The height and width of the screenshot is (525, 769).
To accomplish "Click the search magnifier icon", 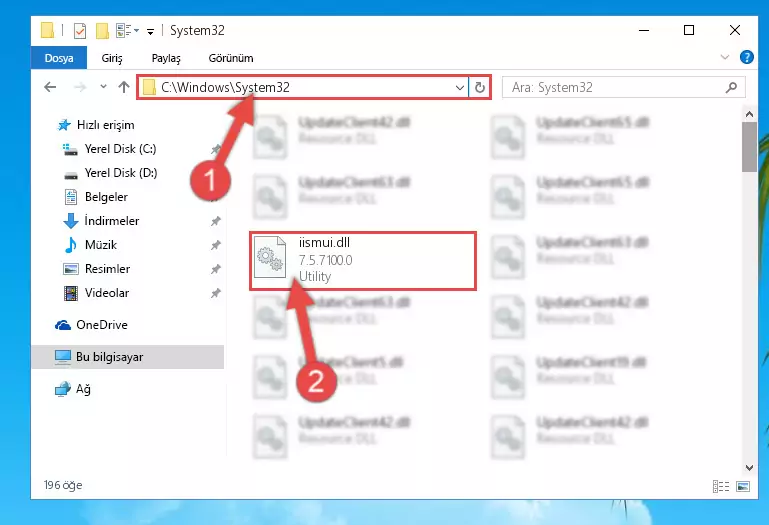I will 731,87.
